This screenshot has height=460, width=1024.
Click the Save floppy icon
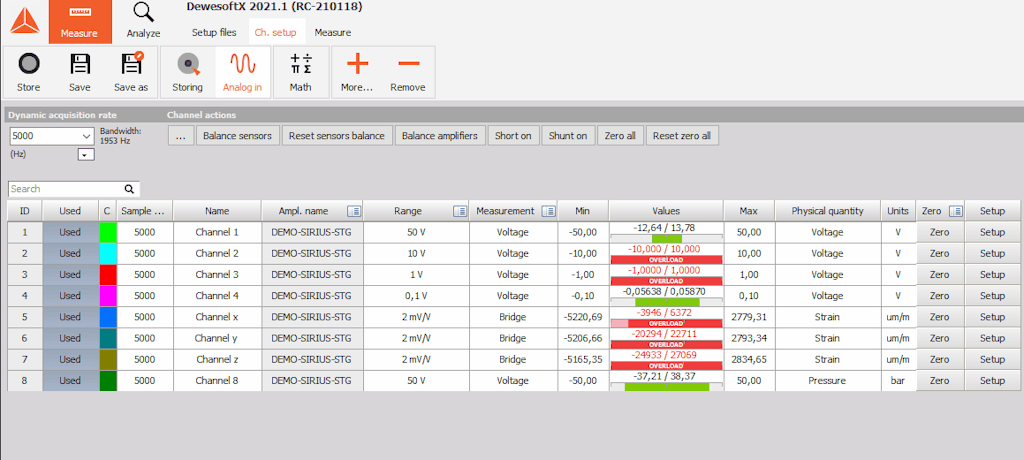point(80,64)
